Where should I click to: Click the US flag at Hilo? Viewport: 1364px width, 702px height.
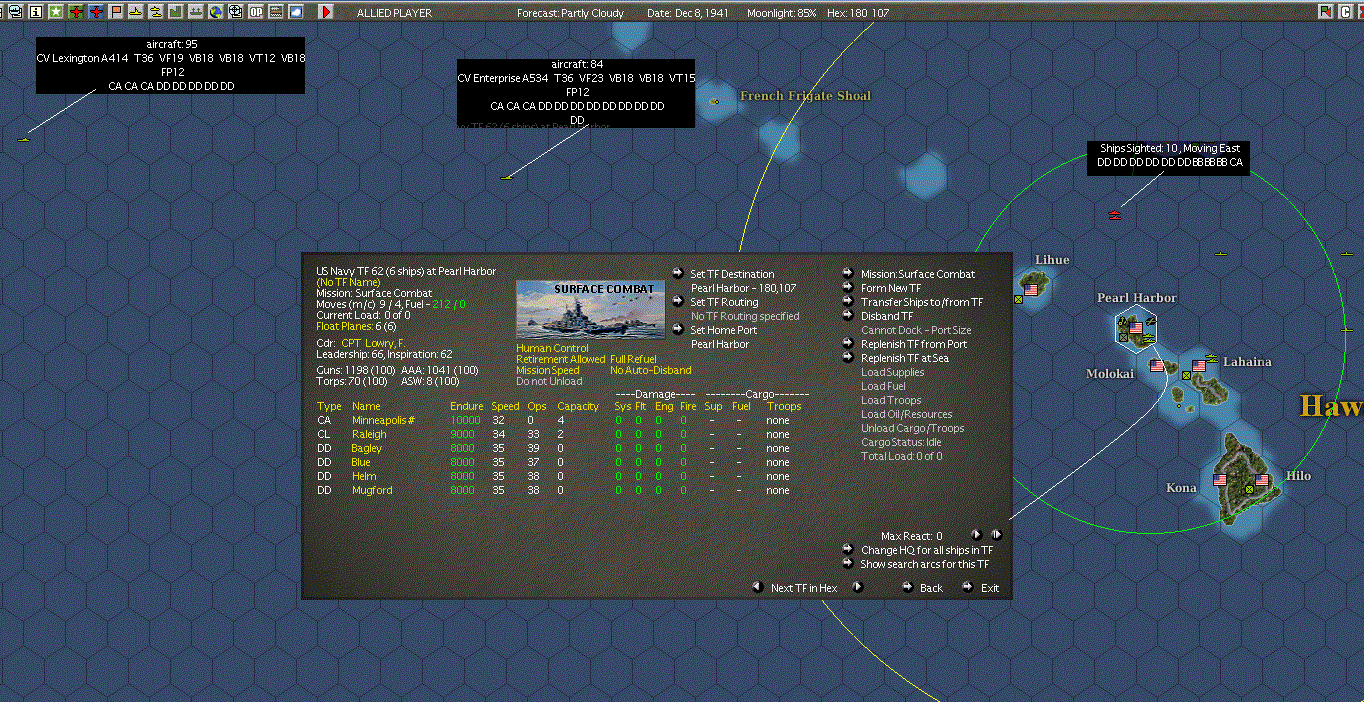(x=1262, y=480)
